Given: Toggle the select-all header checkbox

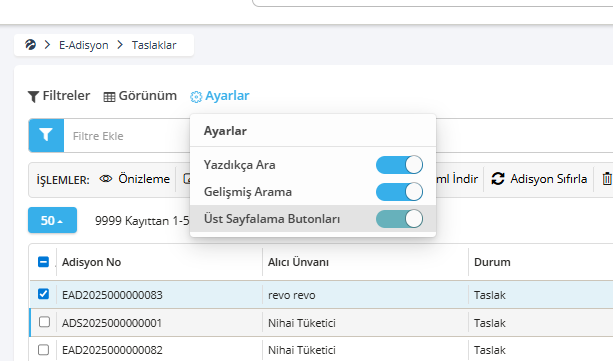Looking at the screenshot, I should point(43,262).
